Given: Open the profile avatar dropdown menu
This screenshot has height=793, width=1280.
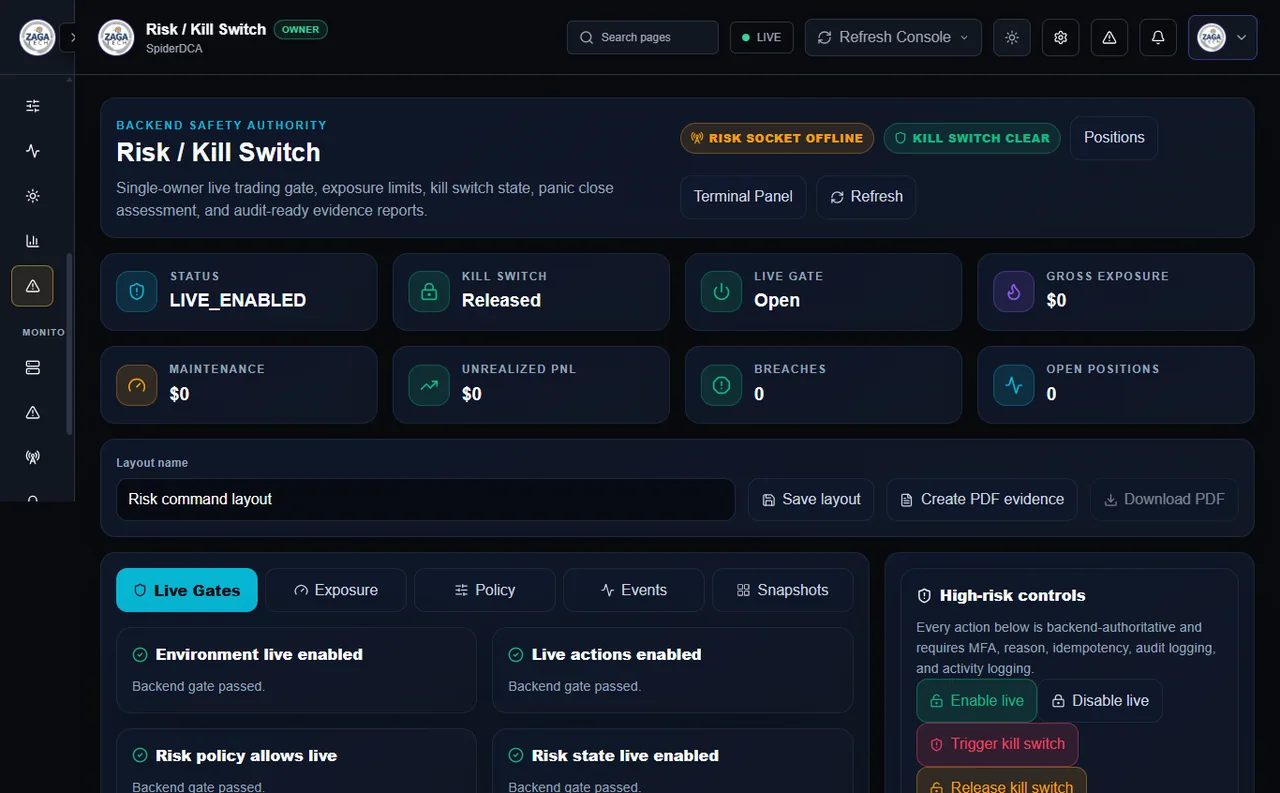Looking at the screenshot, I should pyautogui.click(x=1222, y=37).
